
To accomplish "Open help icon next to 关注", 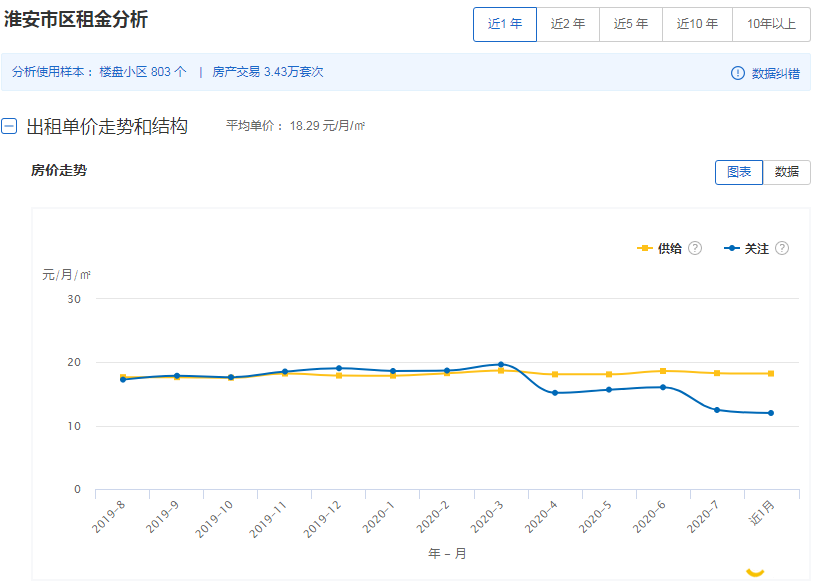I will click(782, 248).
